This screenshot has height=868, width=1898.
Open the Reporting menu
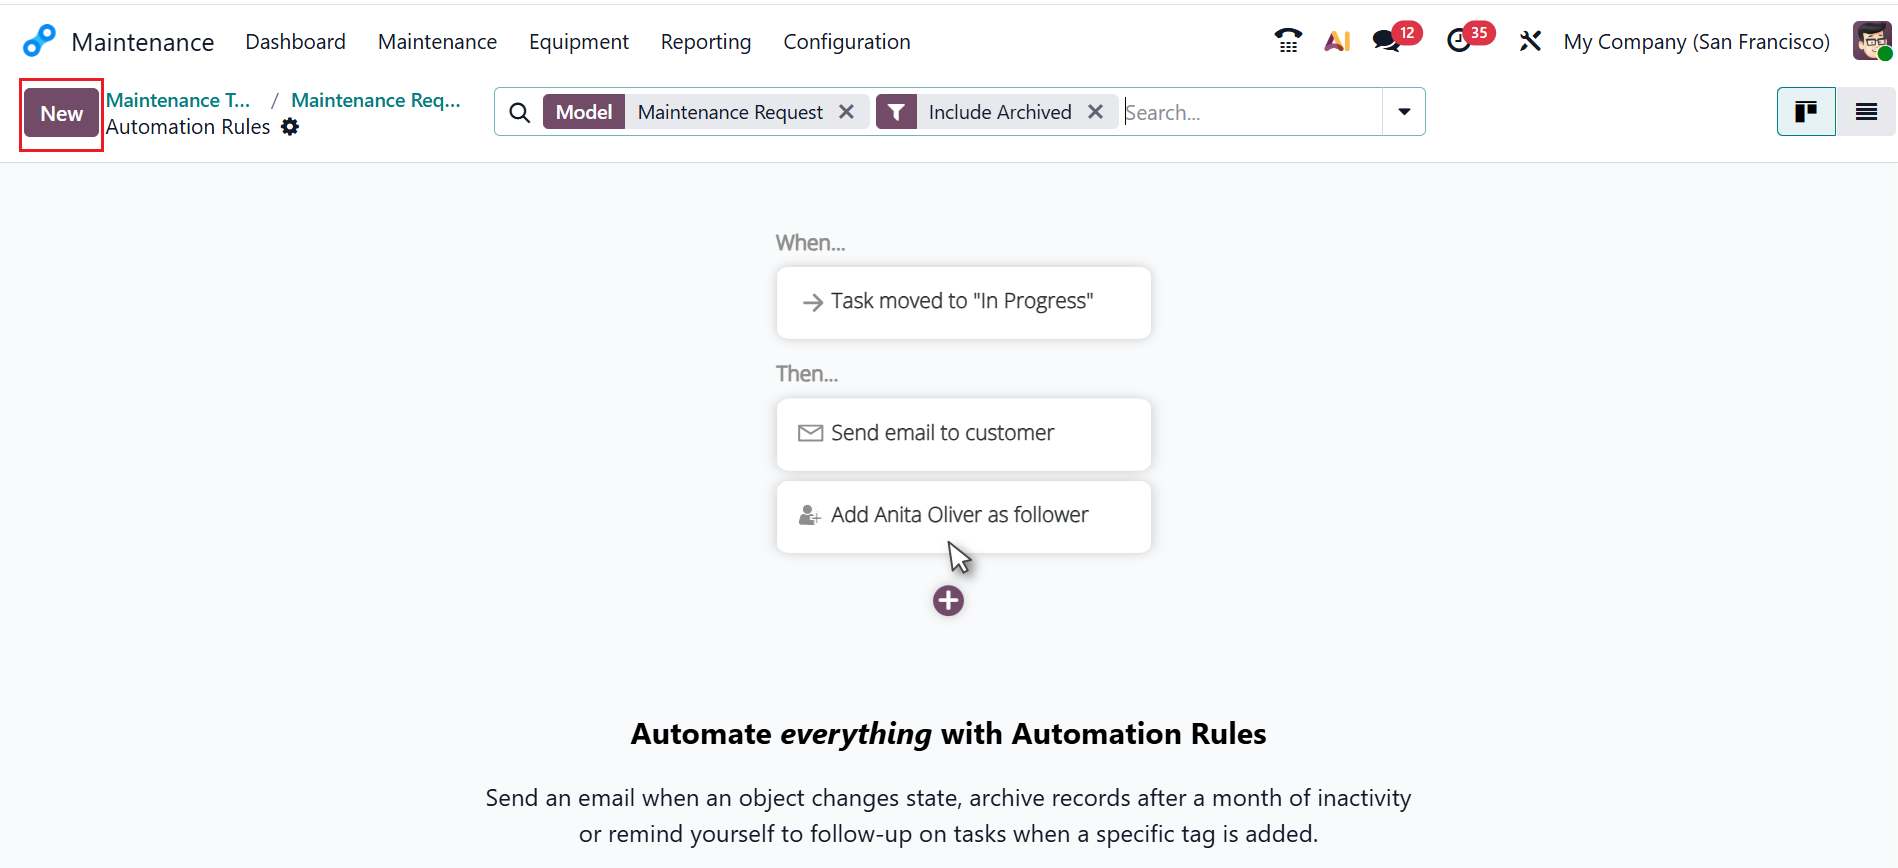click(x=705, y=41)
